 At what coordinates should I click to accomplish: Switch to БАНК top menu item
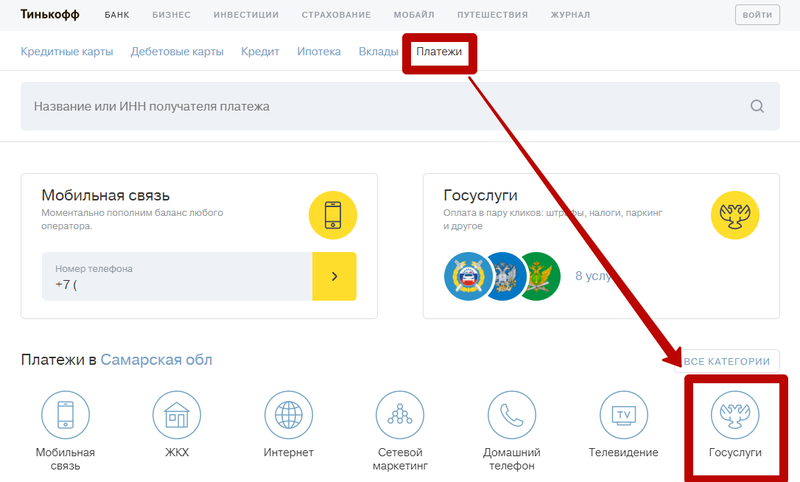coord(117,15)
